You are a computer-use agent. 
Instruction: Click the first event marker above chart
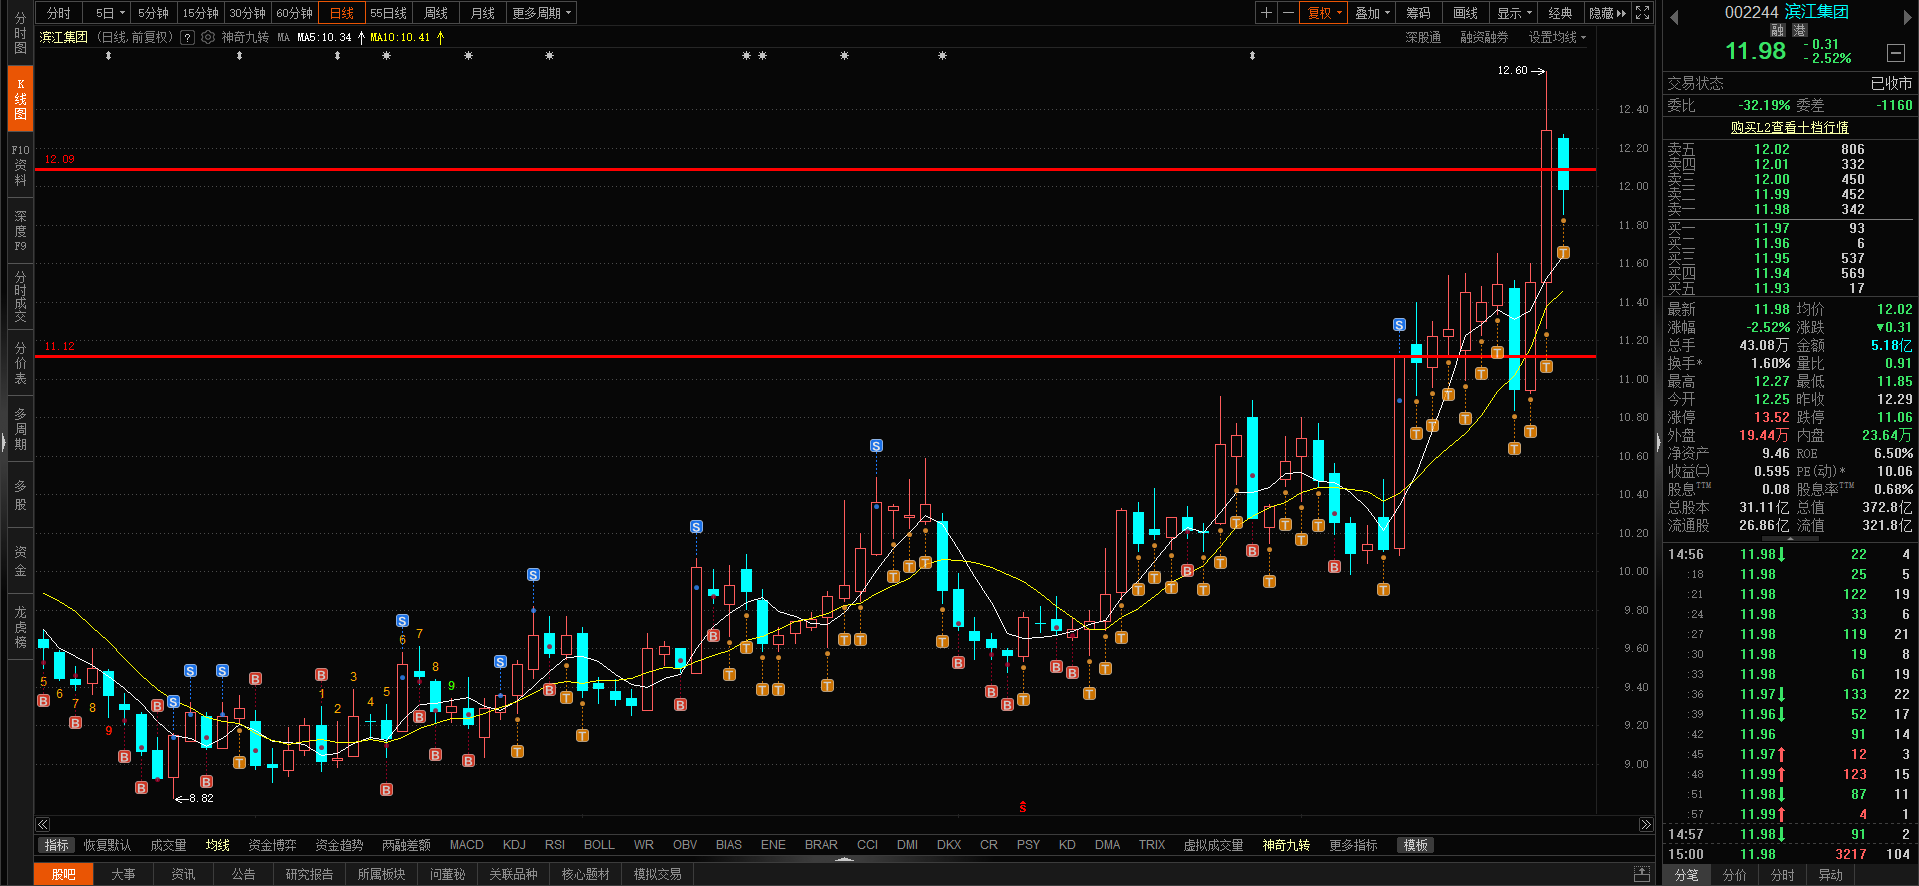click(x=108, y=56)
